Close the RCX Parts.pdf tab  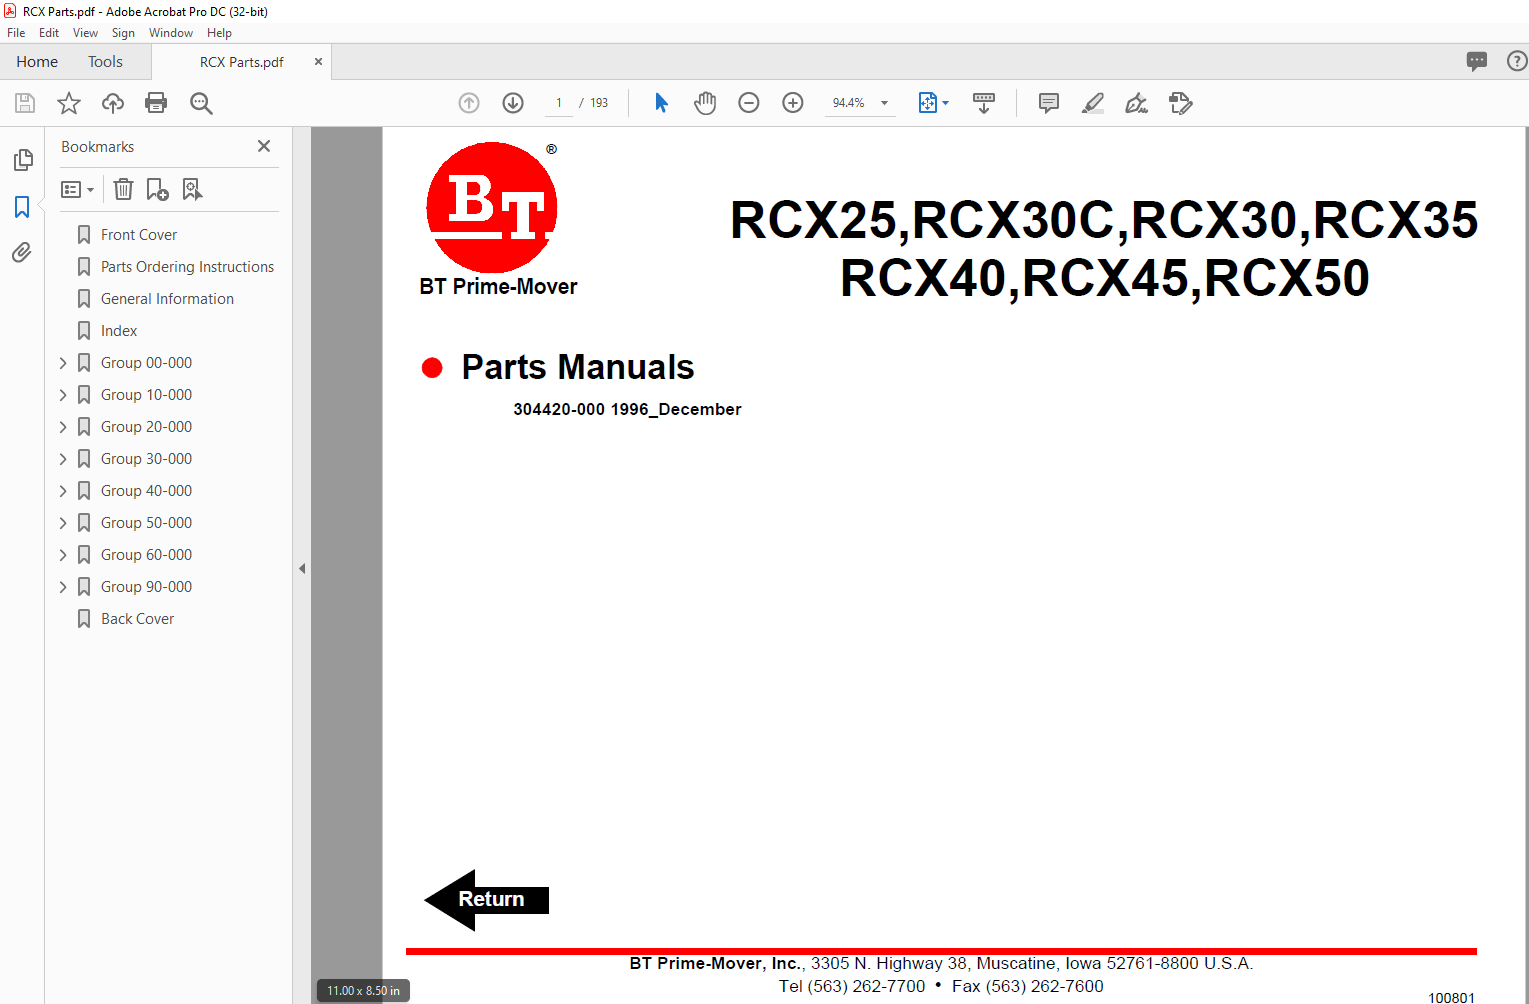tap(318, 62)
